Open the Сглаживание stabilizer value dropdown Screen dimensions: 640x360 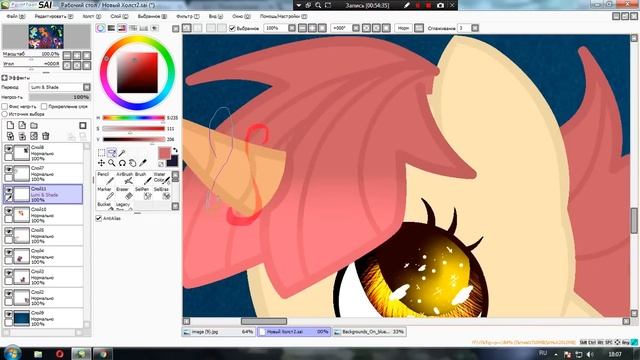[x=475, y=28]
